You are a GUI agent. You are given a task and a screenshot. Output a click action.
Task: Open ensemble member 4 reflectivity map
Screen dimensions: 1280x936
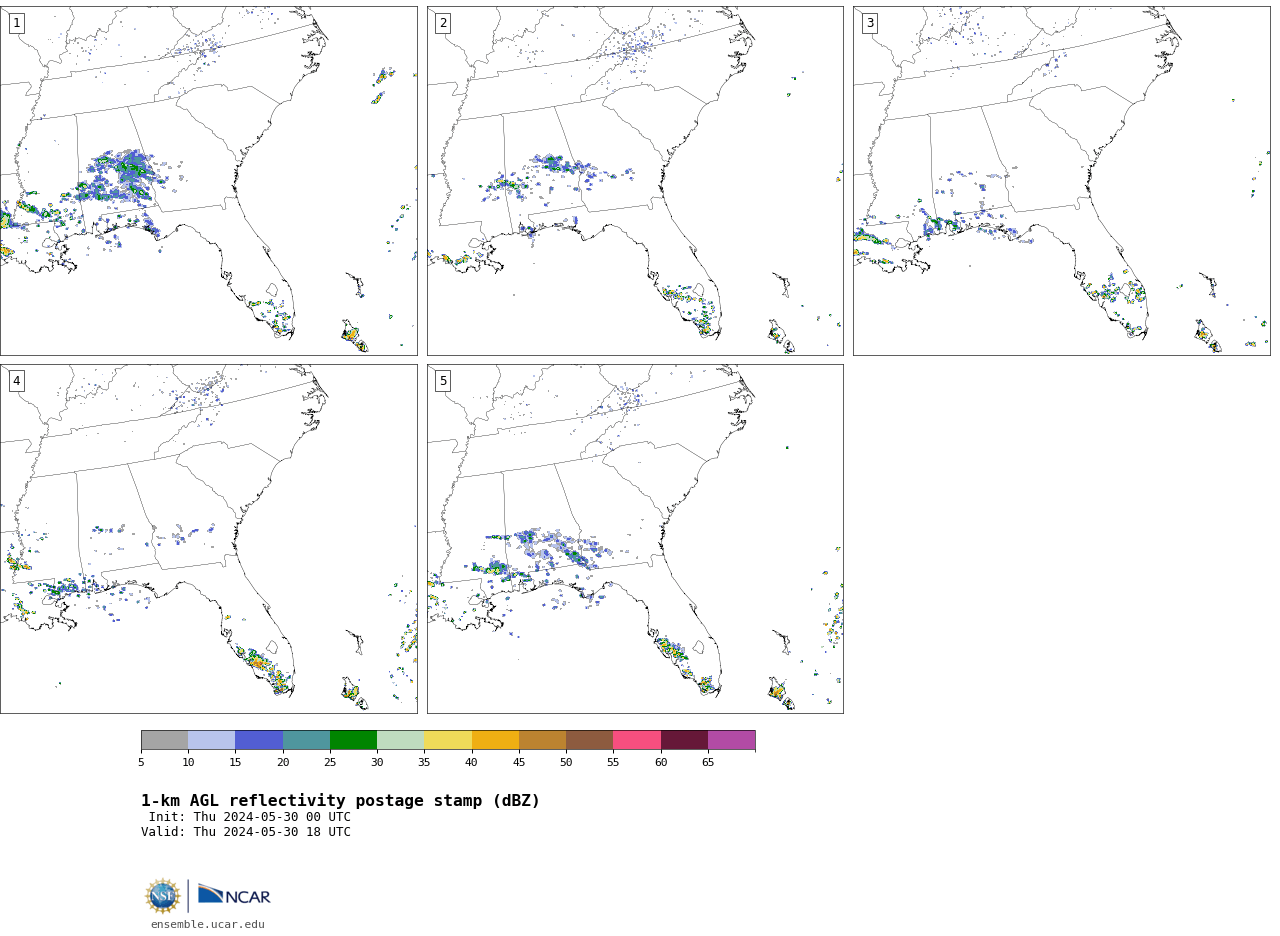[x=208, y=539]
